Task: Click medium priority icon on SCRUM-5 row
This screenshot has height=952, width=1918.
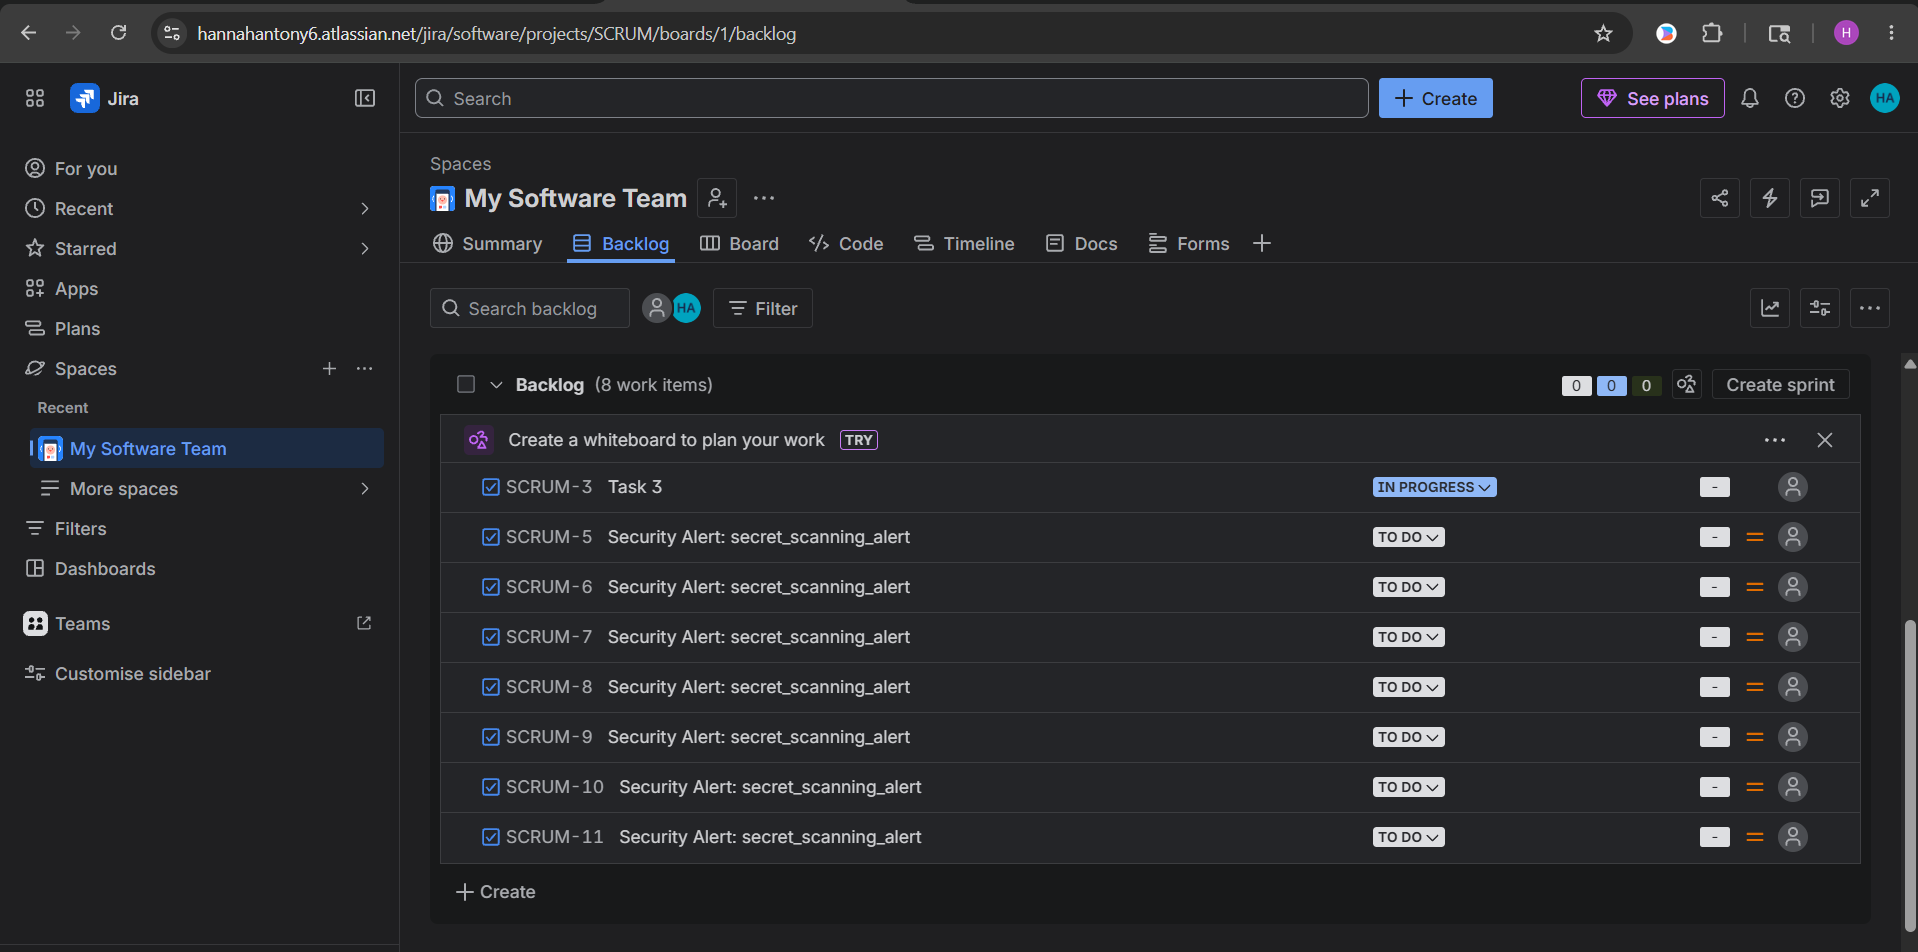Action: [1755, 537]
